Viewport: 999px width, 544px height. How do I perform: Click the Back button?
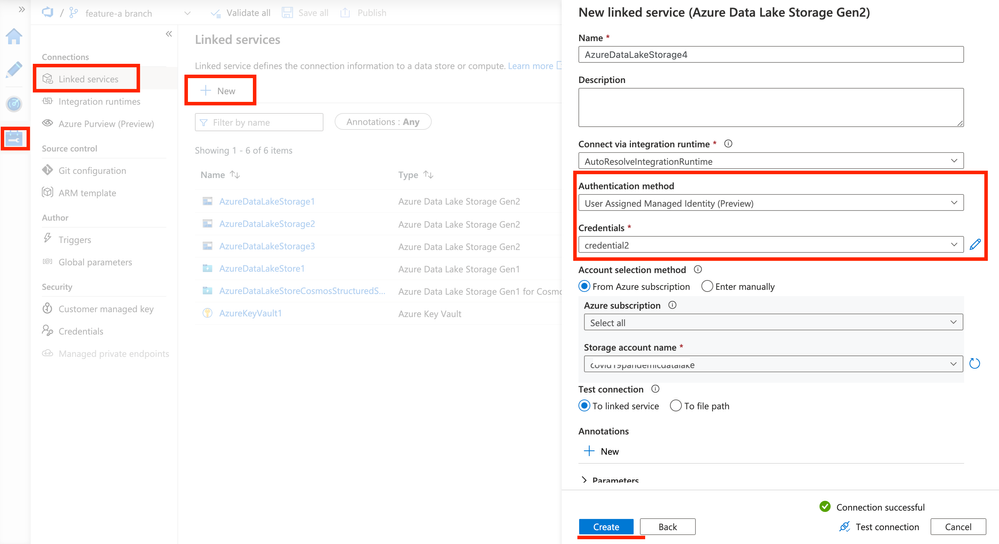point(668,527)
